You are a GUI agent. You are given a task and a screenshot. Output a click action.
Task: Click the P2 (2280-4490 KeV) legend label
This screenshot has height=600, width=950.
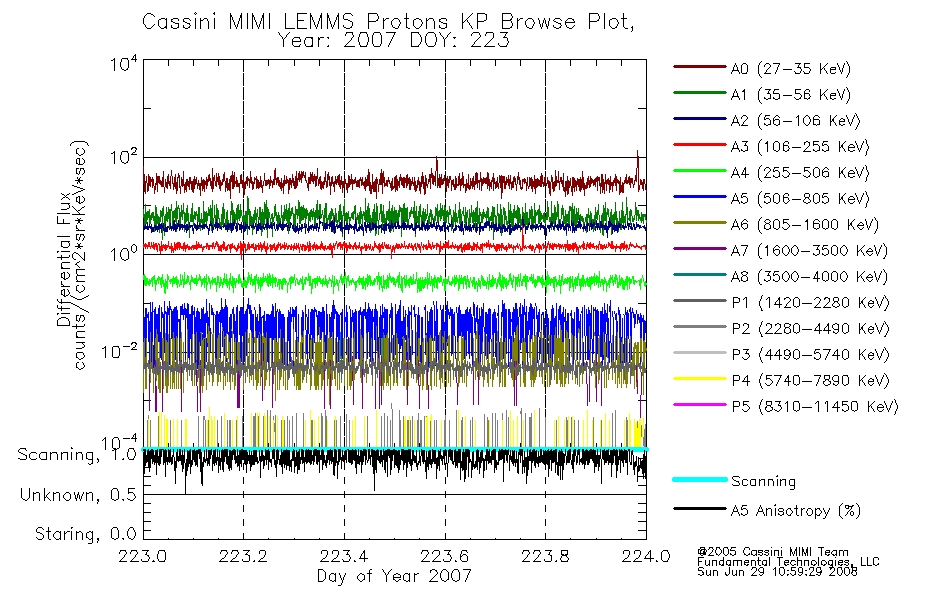tap(810, 329)
